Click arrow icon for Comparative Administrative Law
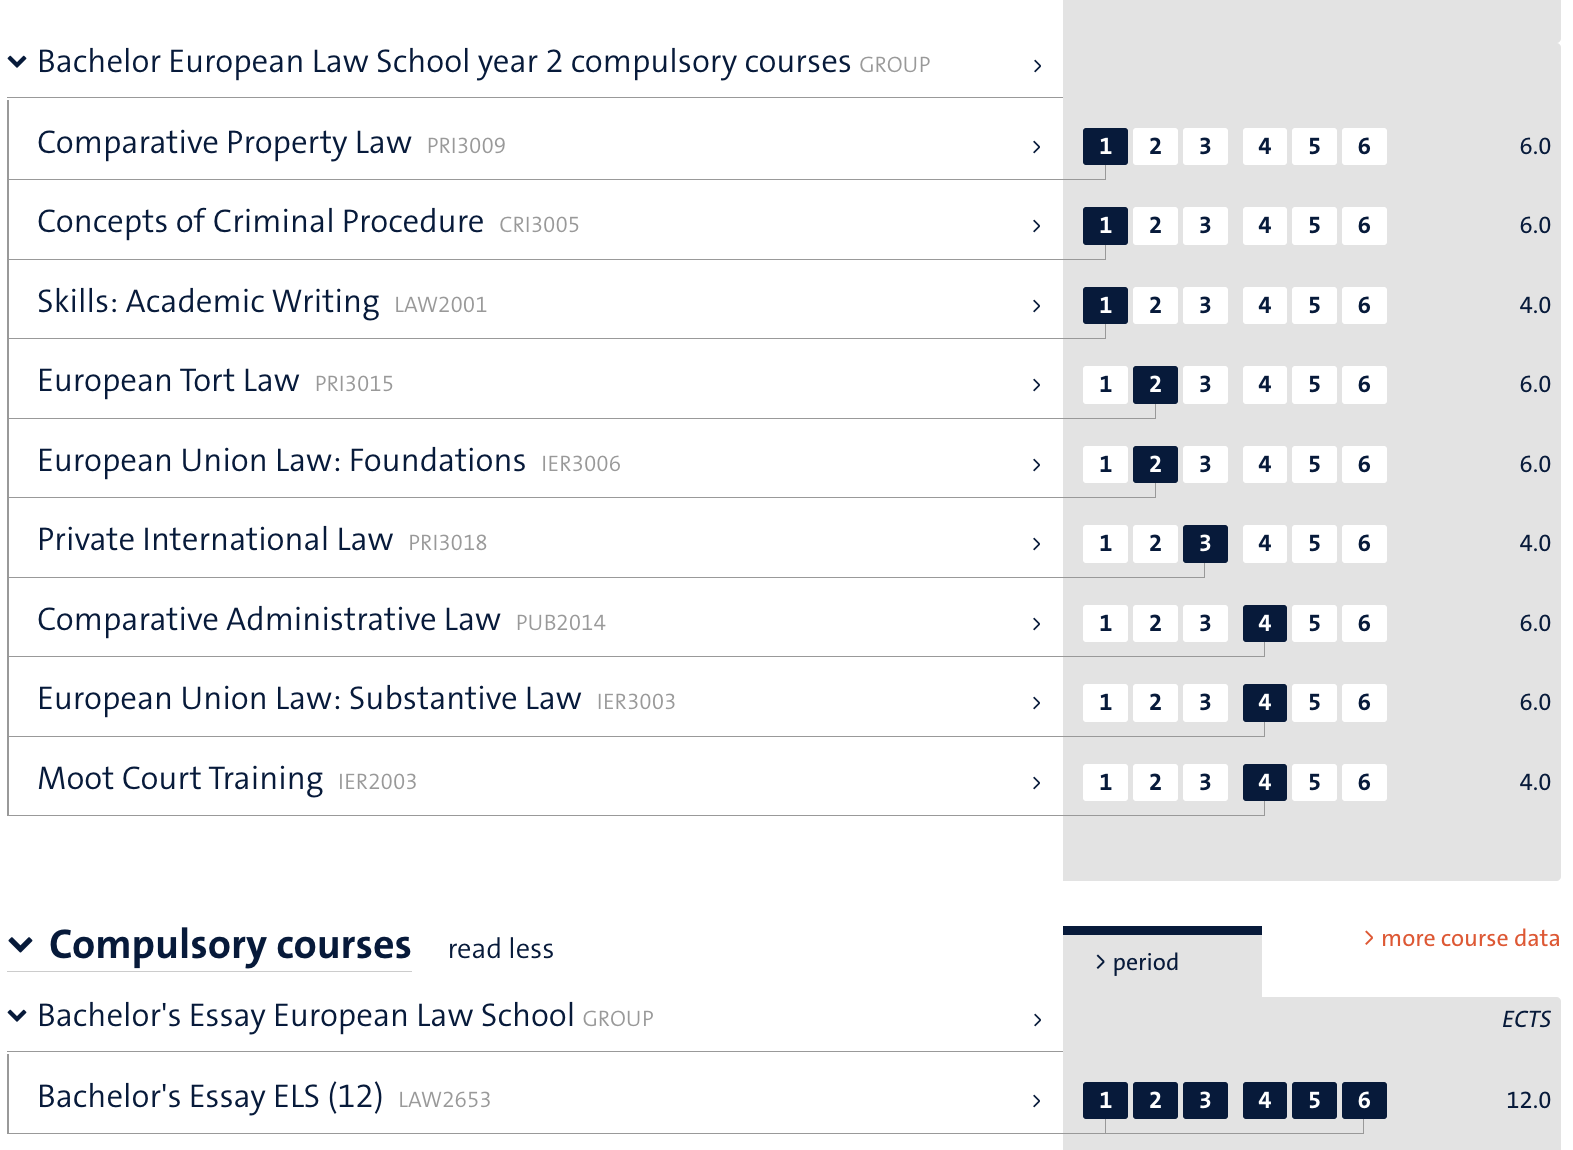The image size is (1573, 1150). pyautogui.click(x=1036, y=624)
